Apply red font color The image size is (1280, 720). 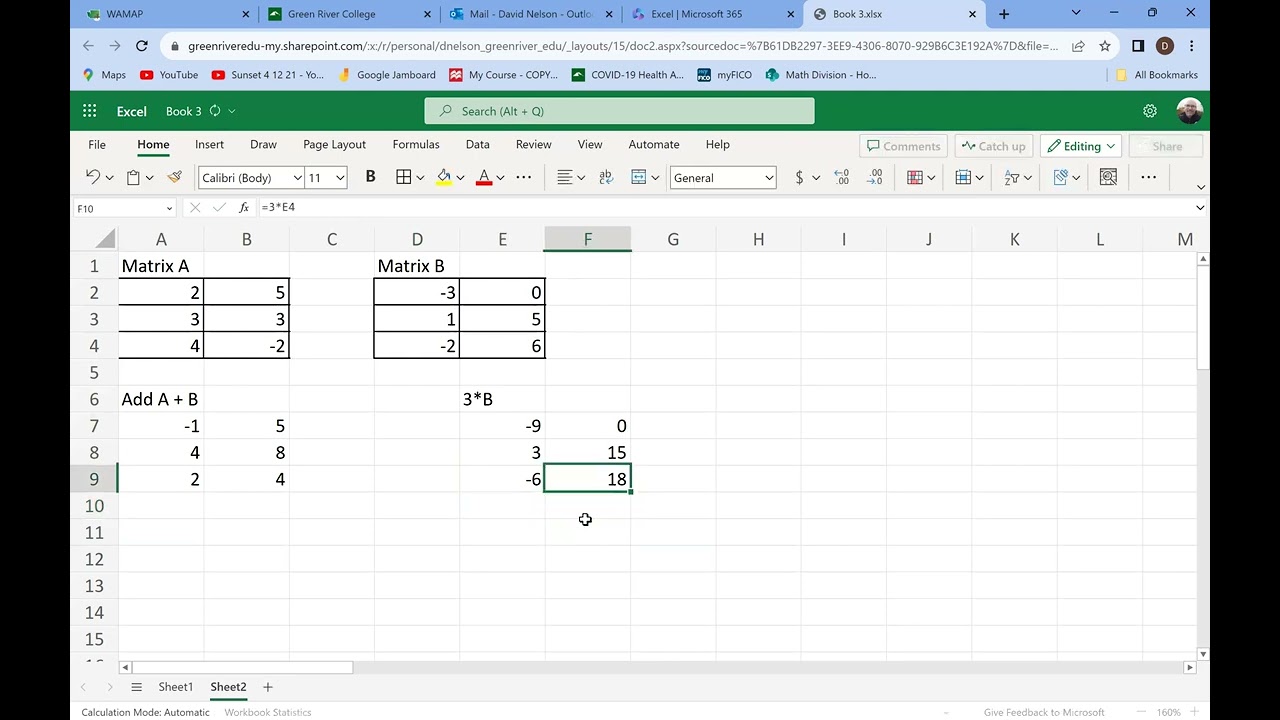(484, 177)
